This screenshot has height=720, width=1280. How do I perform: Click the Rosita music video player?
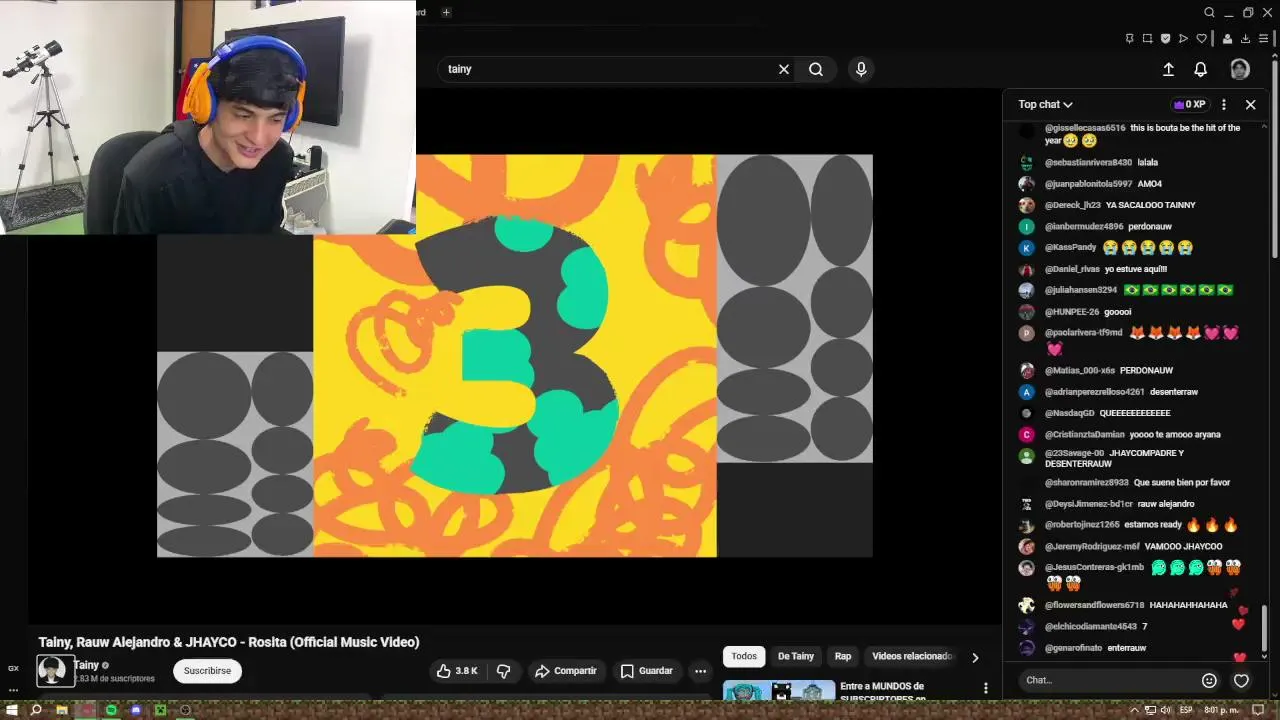click(x=515, y=356)
